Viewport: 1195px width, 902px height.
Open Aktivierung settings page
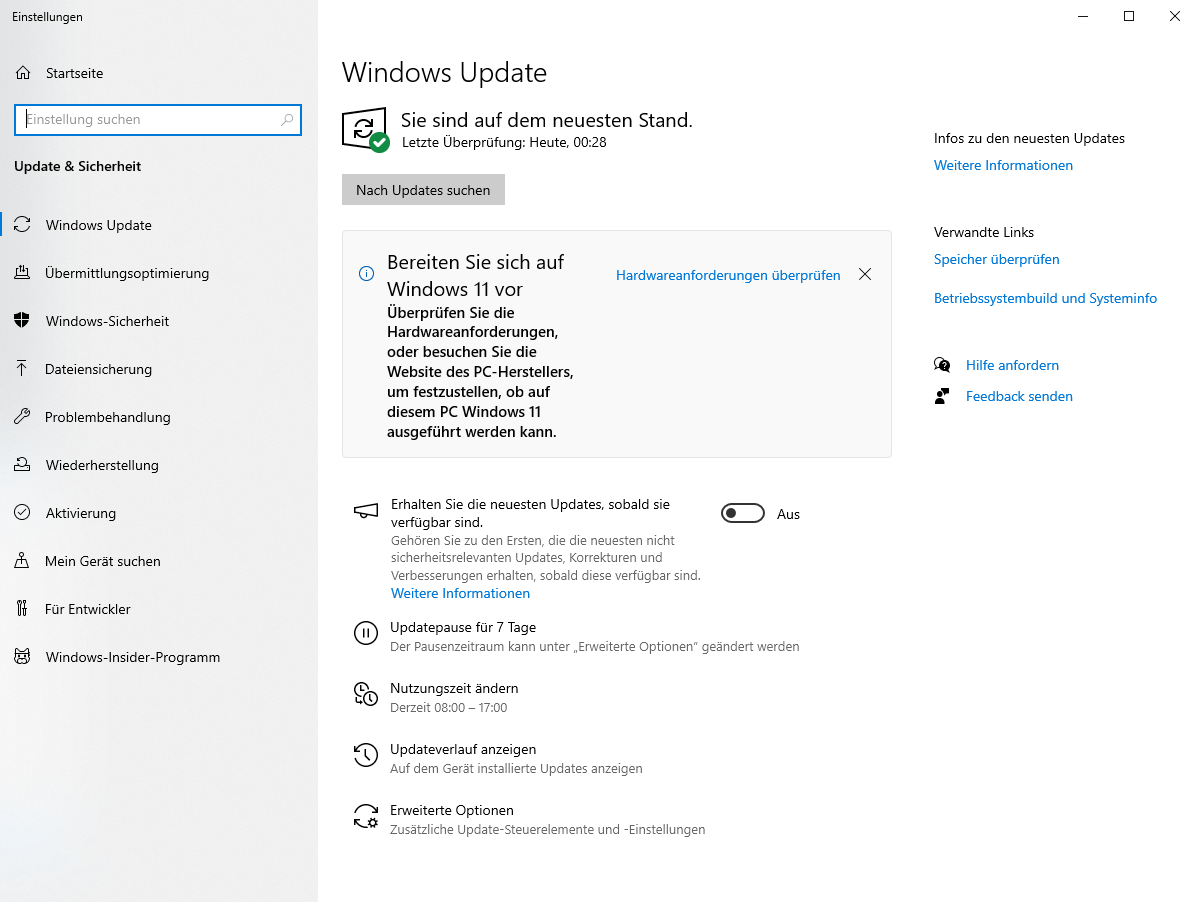(x=159, y=513)
